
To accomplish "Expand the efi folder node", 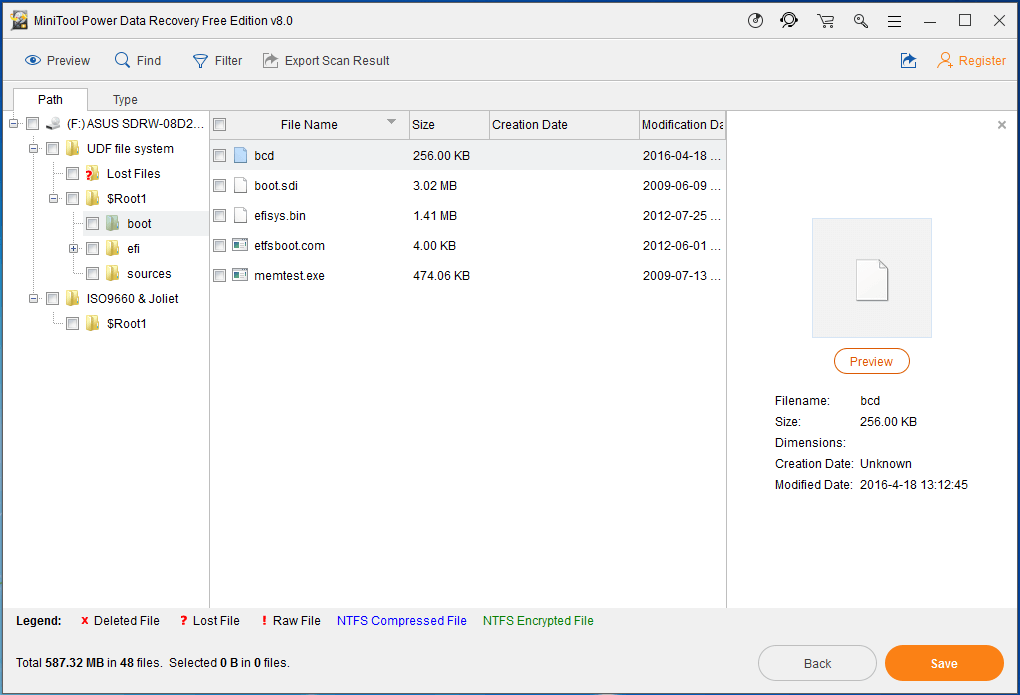I will (x=72, y=248).
